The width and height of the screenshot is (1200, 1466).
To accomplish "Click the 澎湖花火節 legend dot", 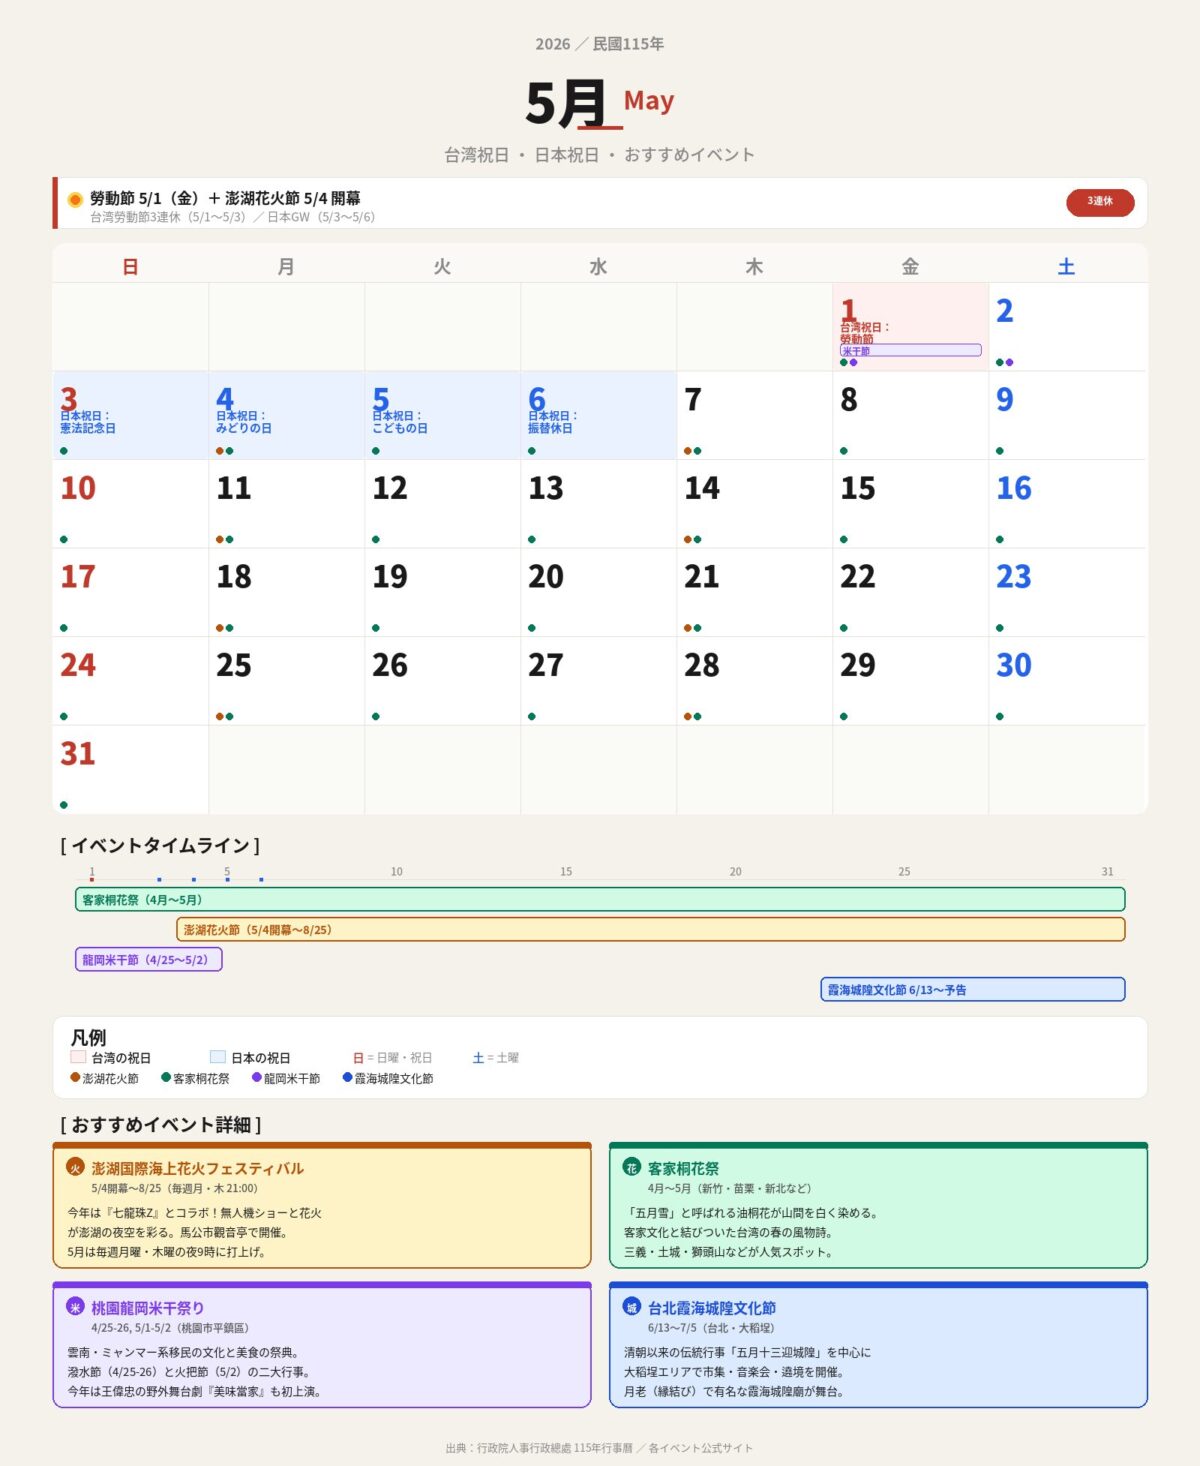I will tap(75, 1078).
